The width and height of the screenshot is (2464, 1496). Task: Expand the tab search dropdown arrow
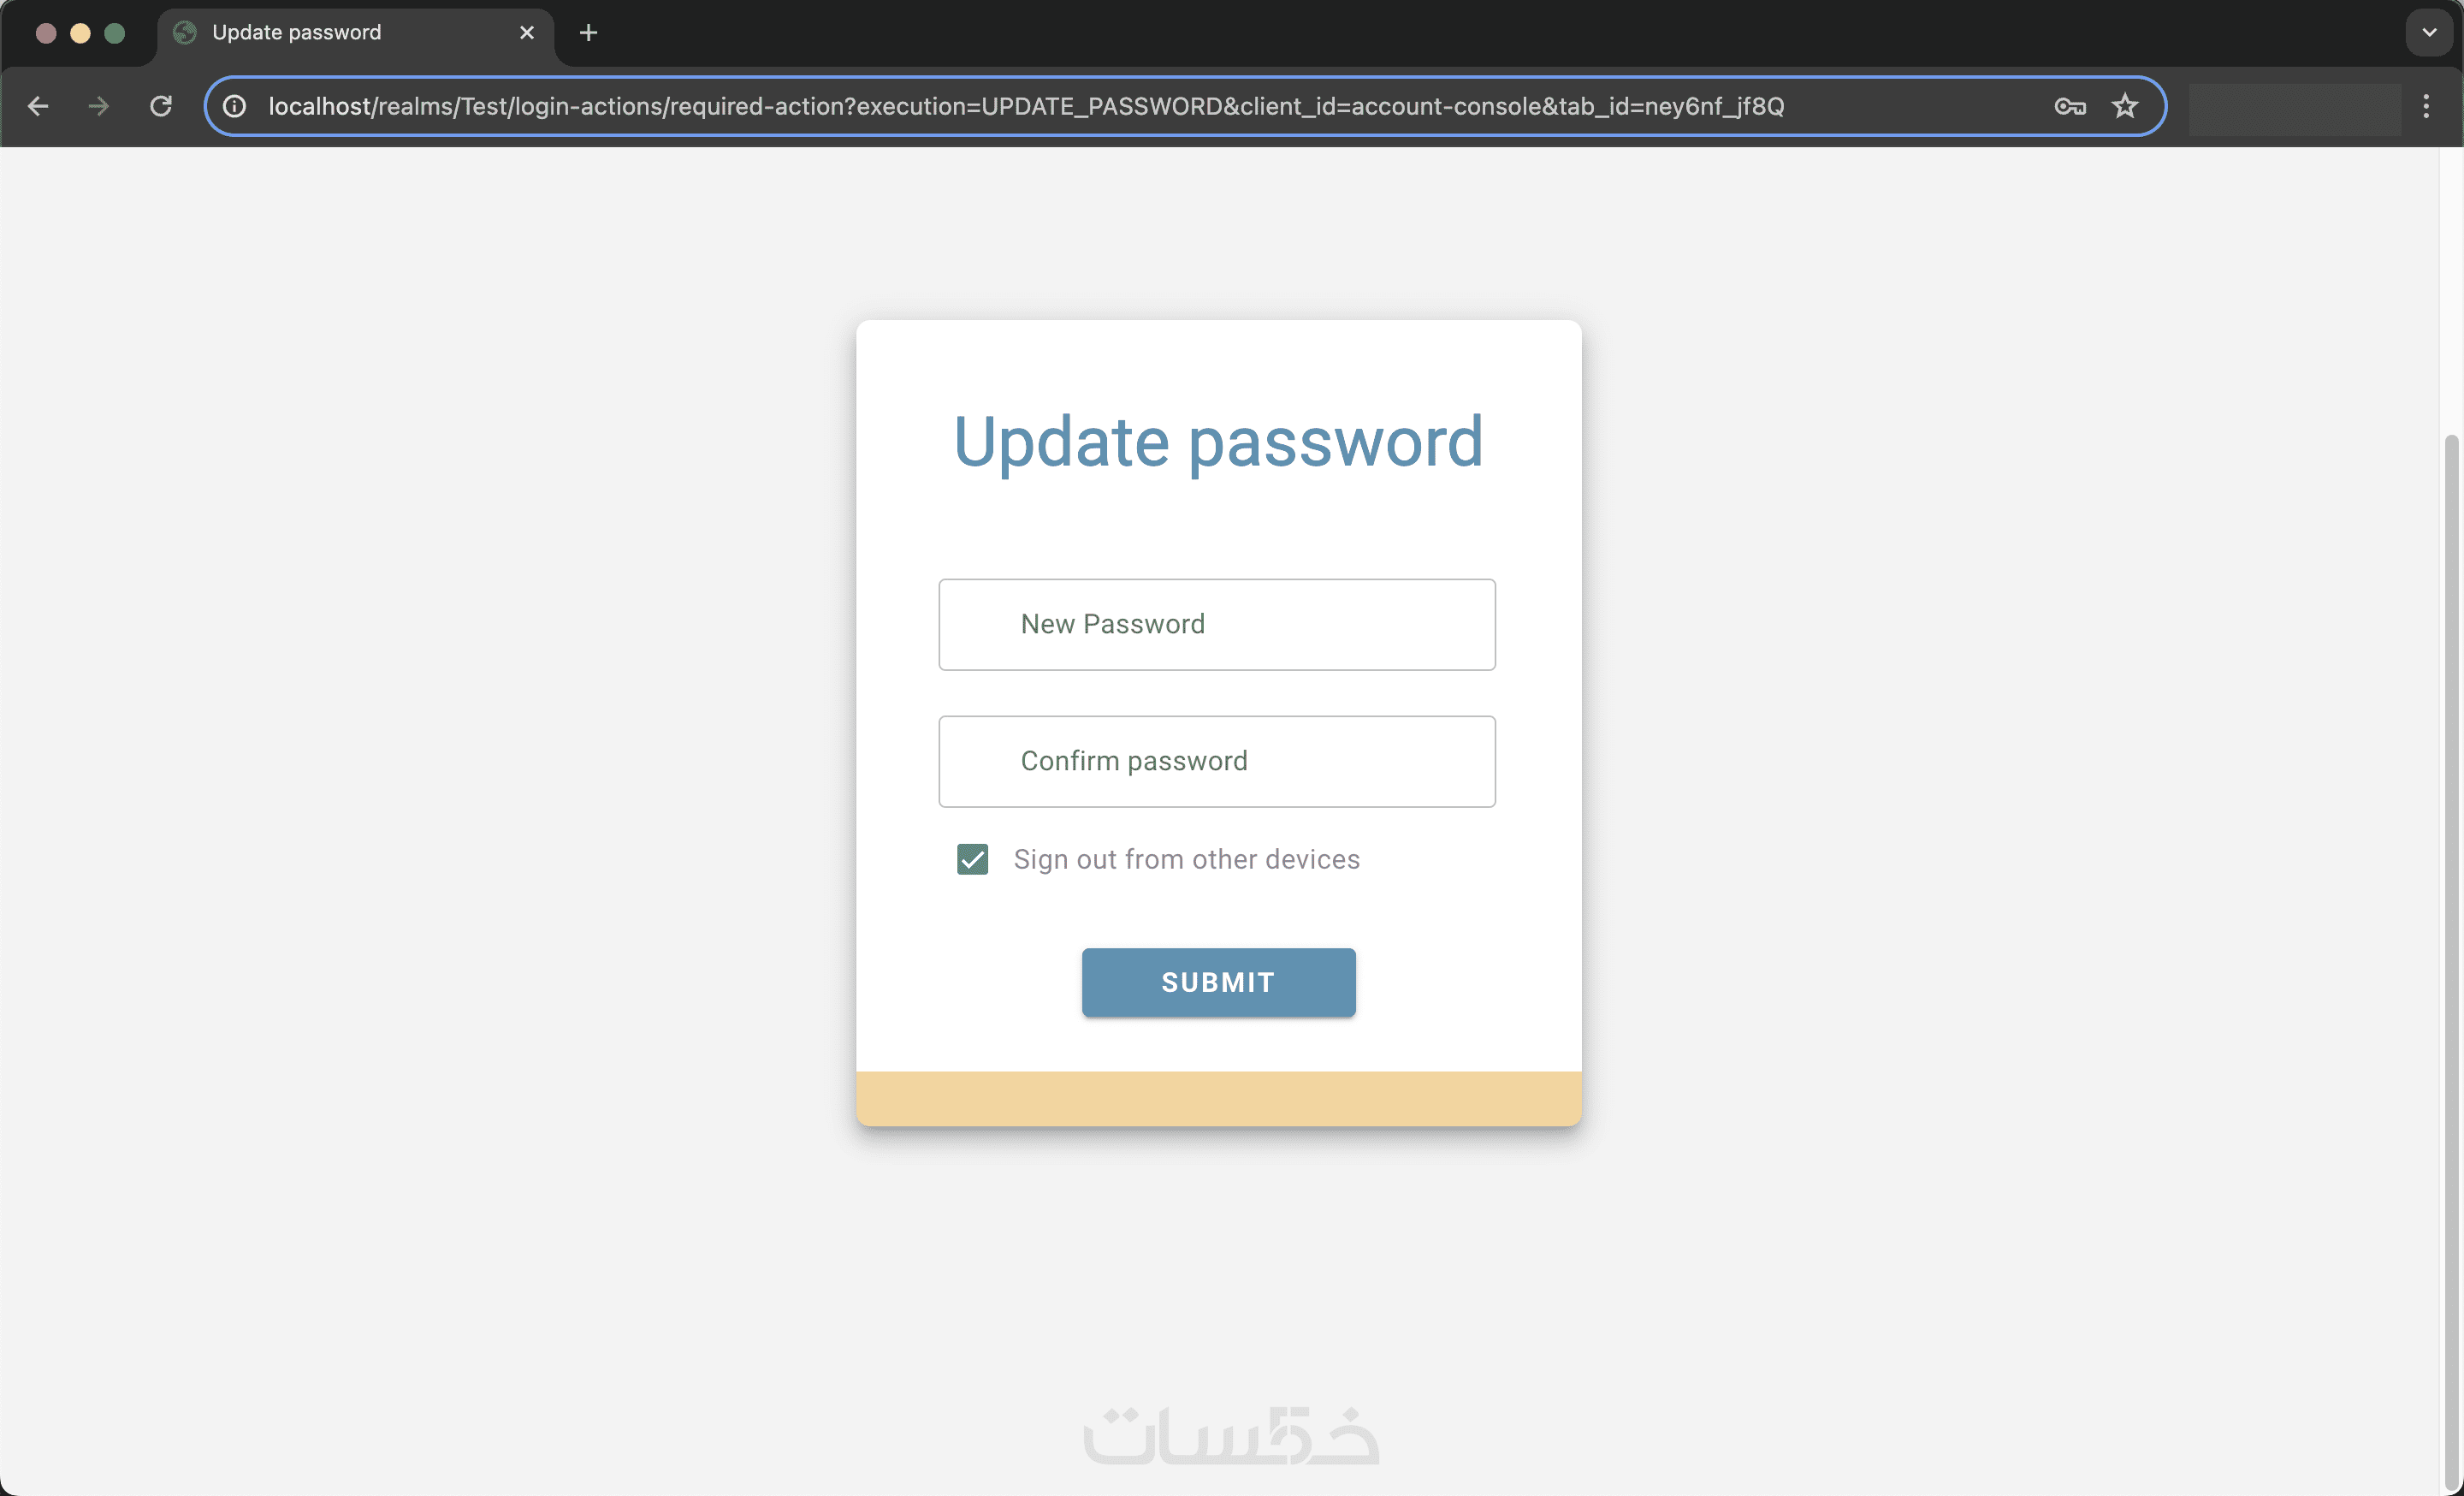coord(2429,33)
